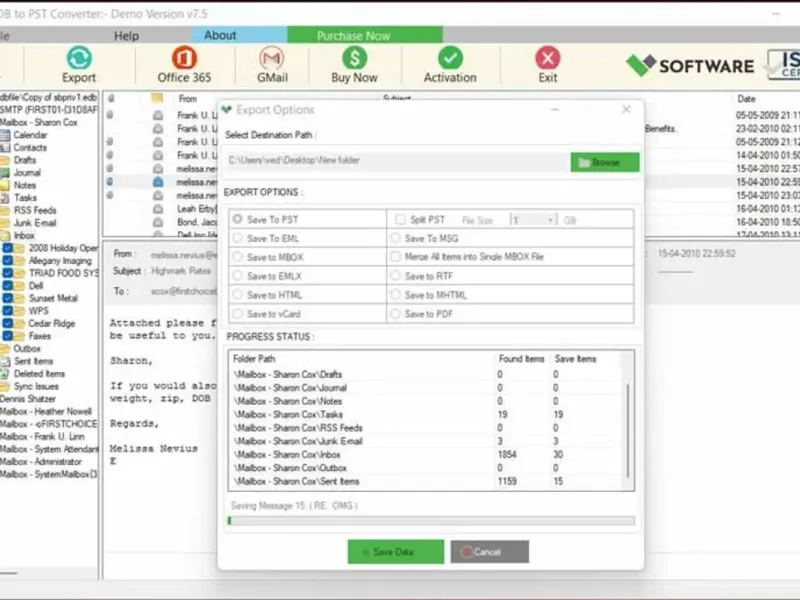
Task: Click the Save Data button
Action: [395, 552]
